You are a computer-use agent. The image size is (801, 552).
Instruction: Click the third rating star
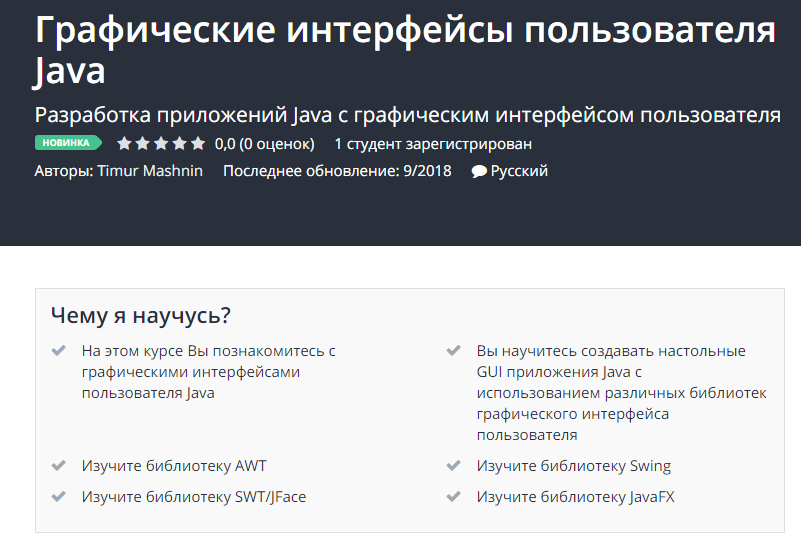click(161, 143)
